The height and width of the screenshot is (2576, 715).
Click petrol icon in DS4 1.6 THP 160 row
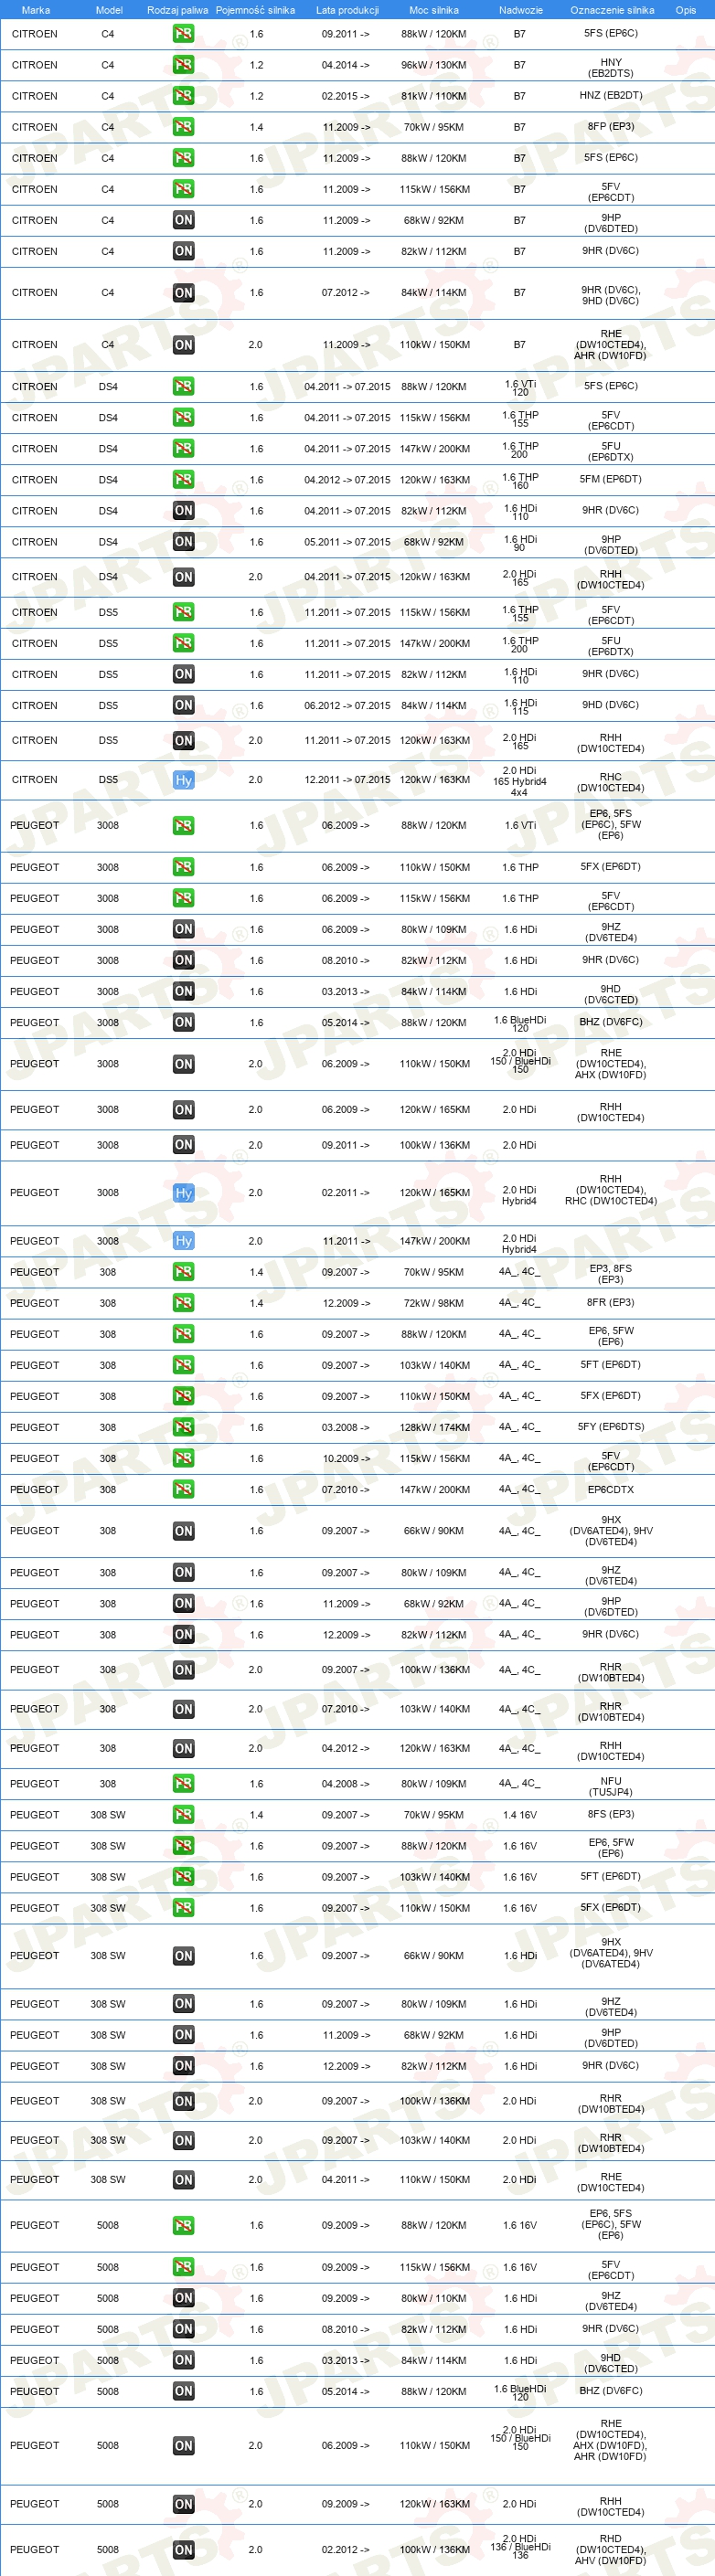183,480
